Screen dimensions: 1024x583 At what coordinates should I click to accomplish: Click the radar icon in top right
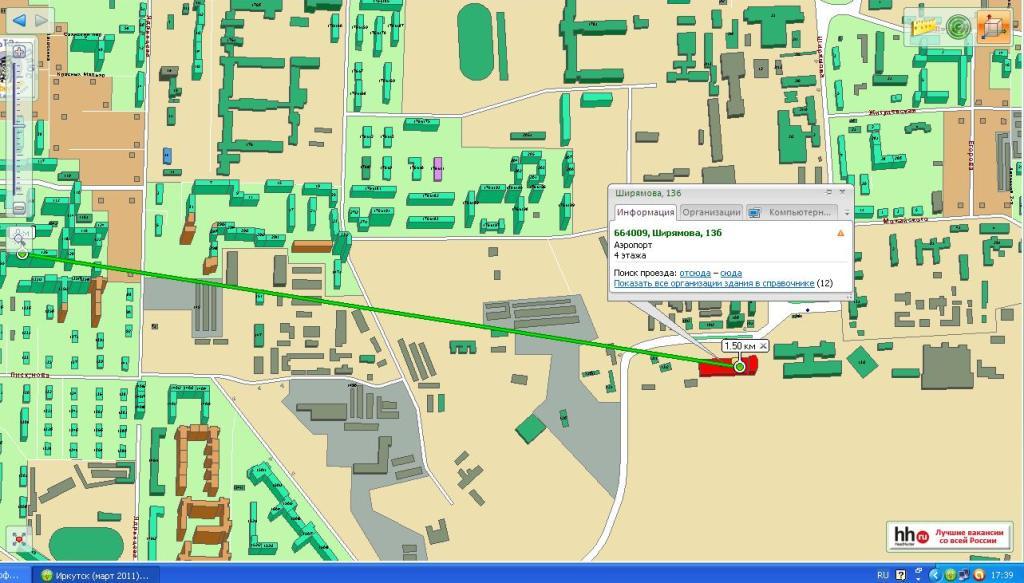[x=958, y=27]
